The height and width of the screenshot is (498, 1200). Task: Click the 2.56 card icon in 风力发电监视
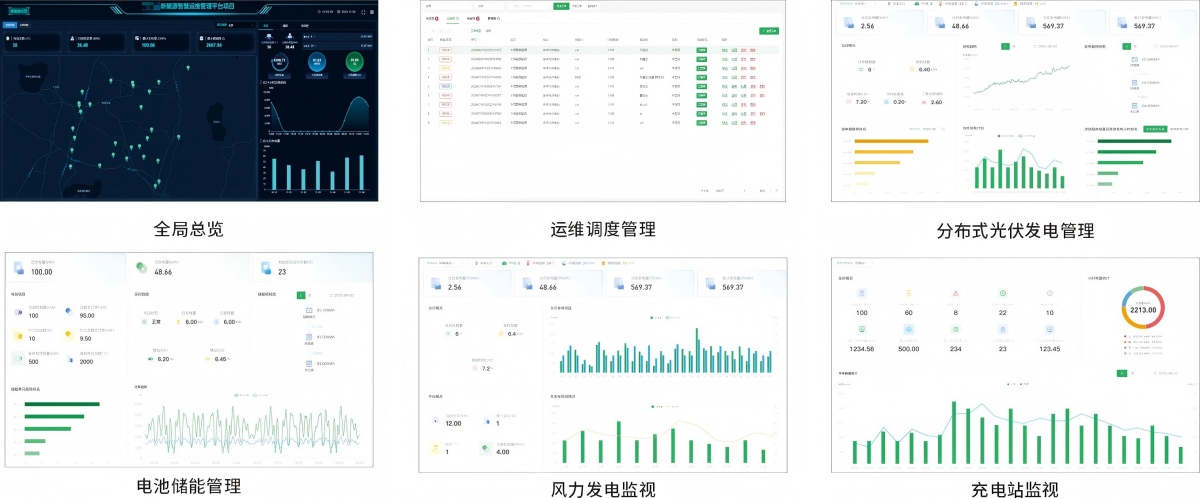(x=435, y=283)
